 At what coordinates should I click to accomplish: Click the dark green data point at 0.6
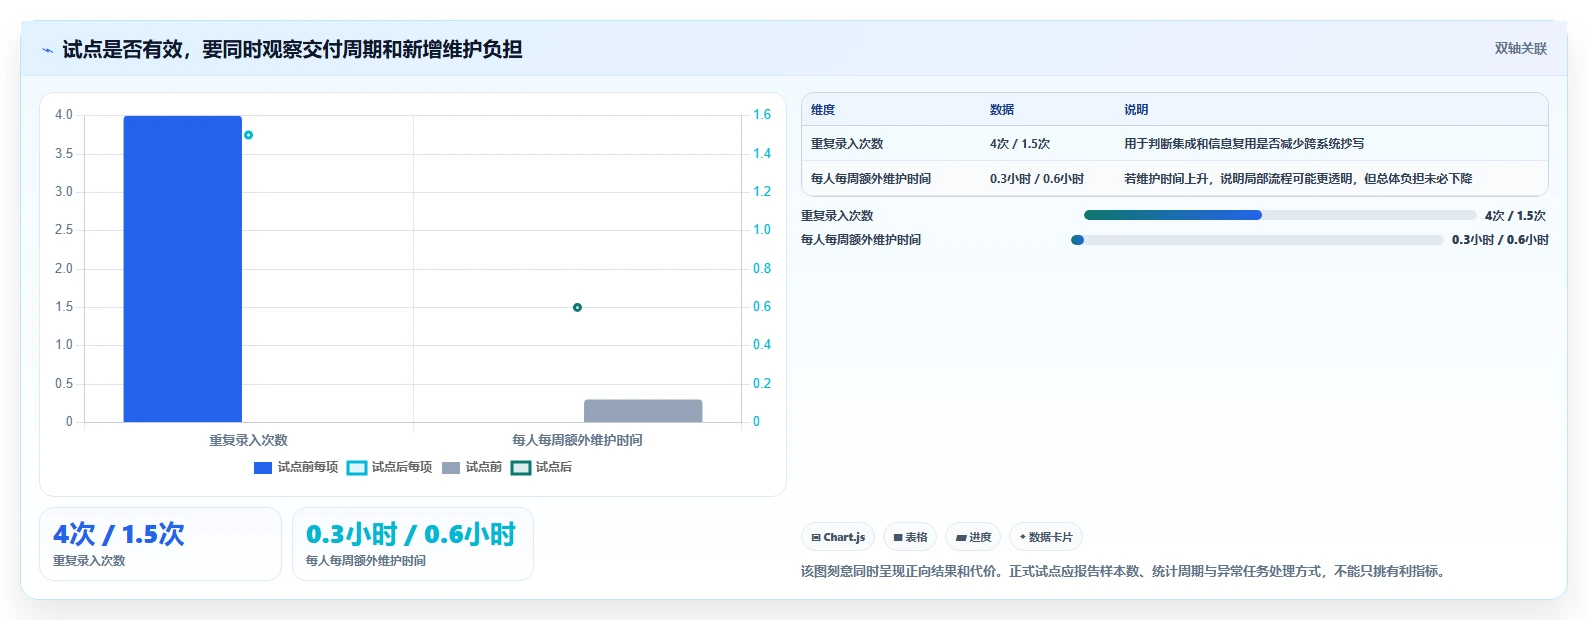[577, 307]
